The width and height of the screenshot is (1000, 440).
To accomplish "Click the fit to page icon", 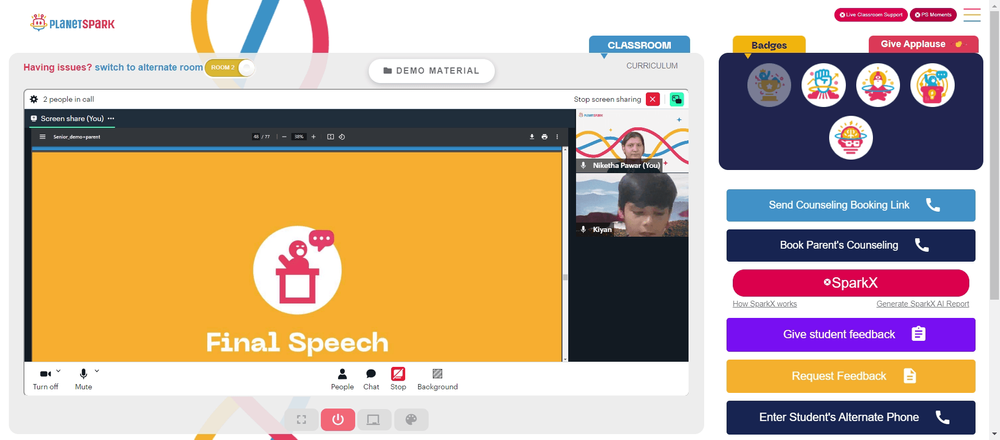I will (330, 136).
